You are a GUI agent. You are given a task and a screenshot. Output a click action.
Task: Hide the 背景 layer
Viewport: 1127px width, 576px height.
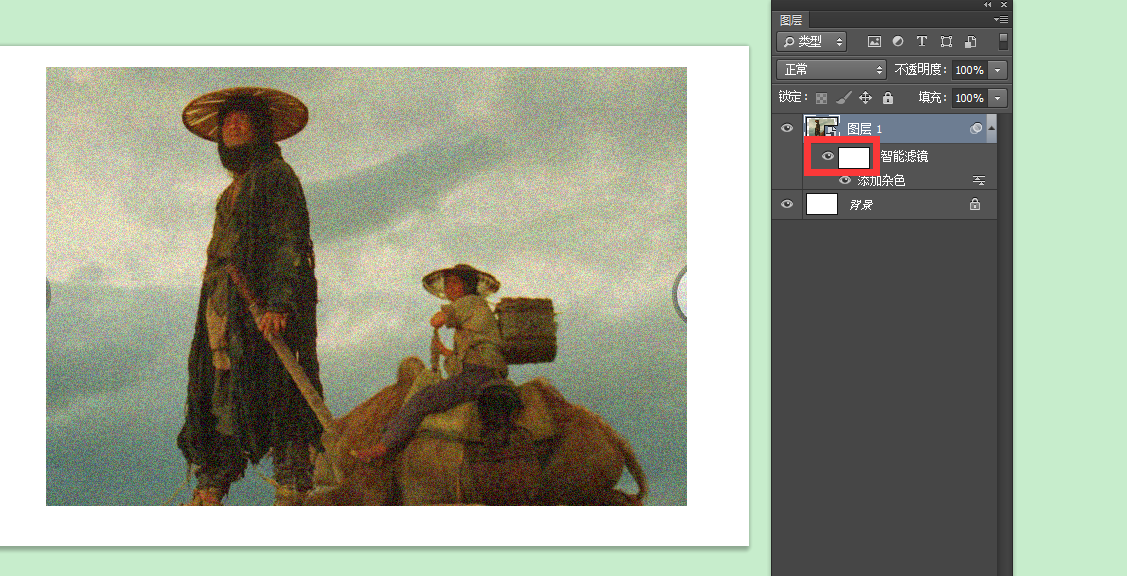pos(787,204)
